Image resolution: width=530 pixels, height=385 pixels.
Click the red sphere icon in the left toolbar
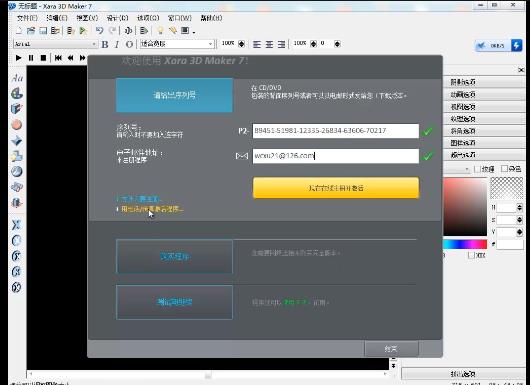pos(17,125)
